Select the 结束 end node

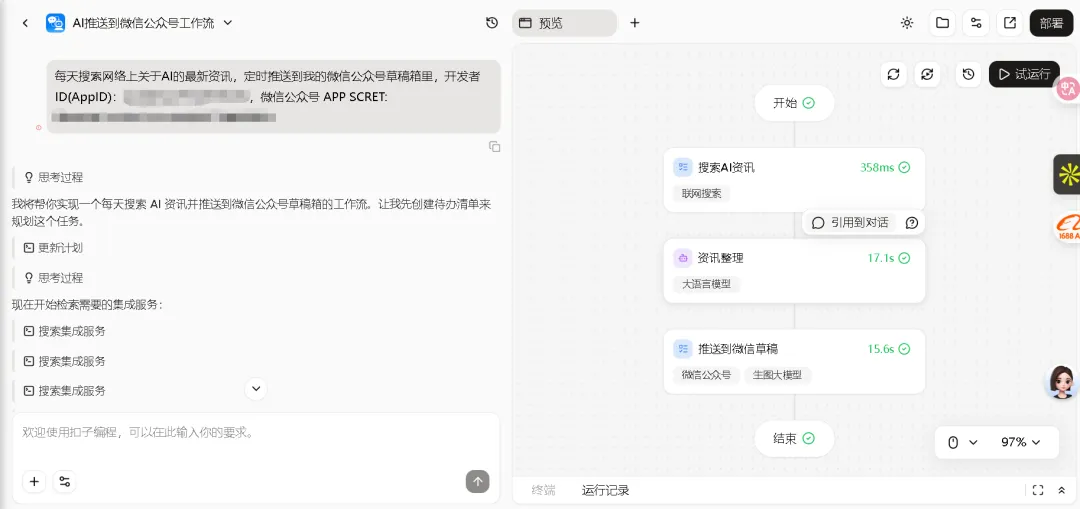pos(794,439)
